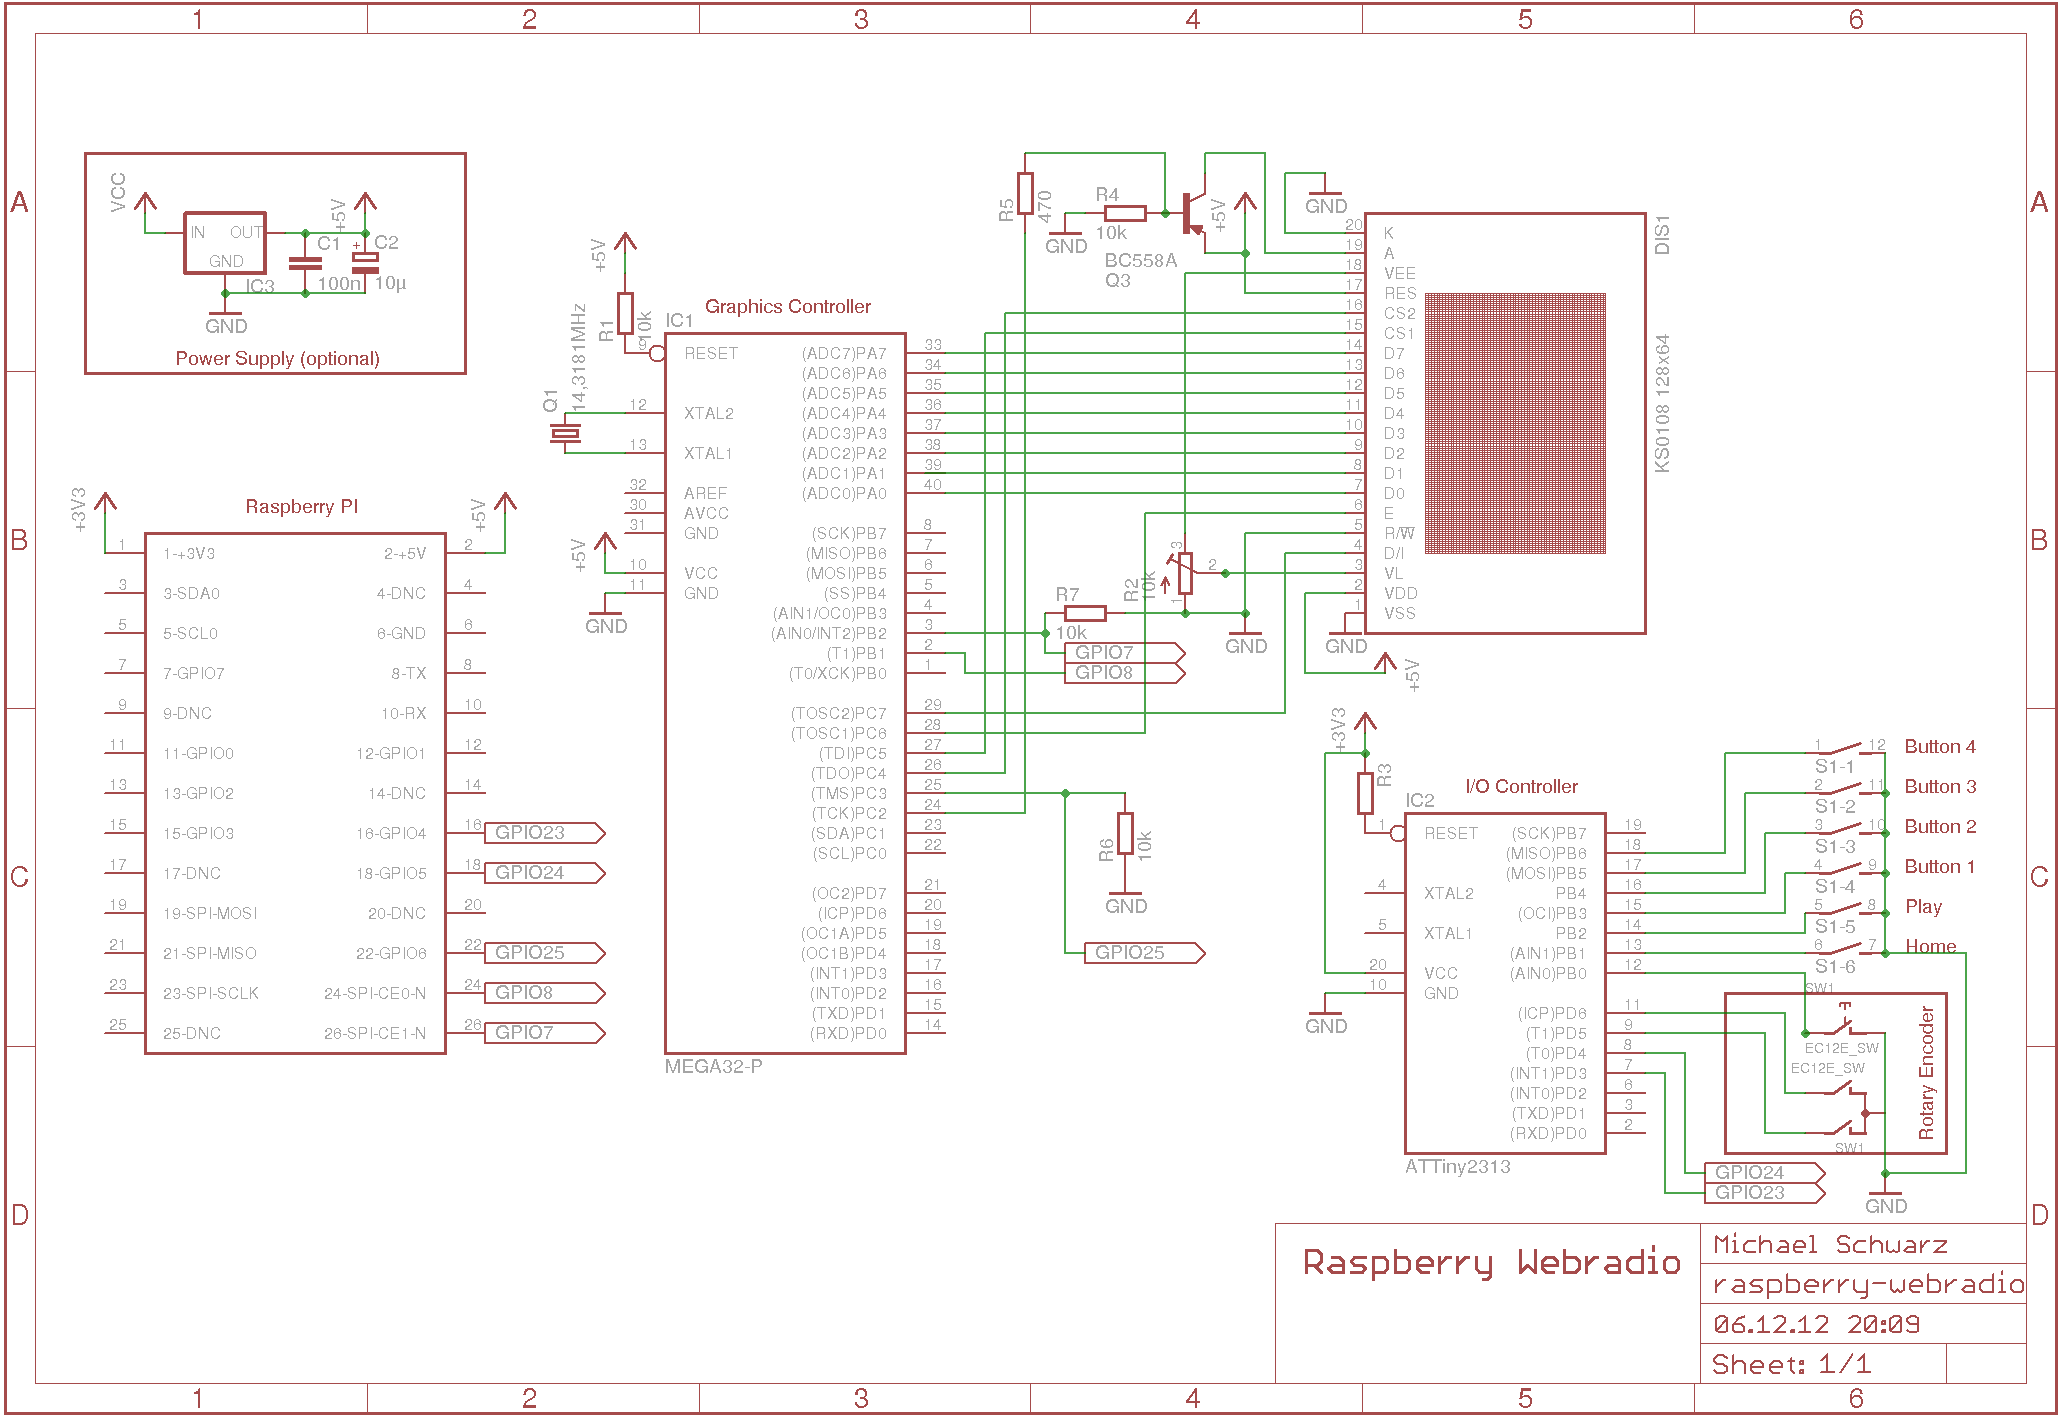
Task: Click the "MEGA32-P" part label
Action: pos(714,1067)
